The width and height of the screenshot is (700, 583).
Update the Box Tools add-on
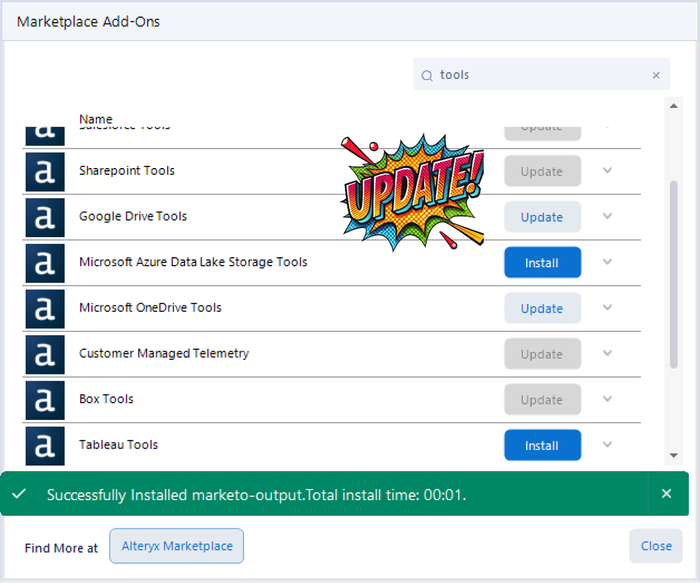[542, 400]
